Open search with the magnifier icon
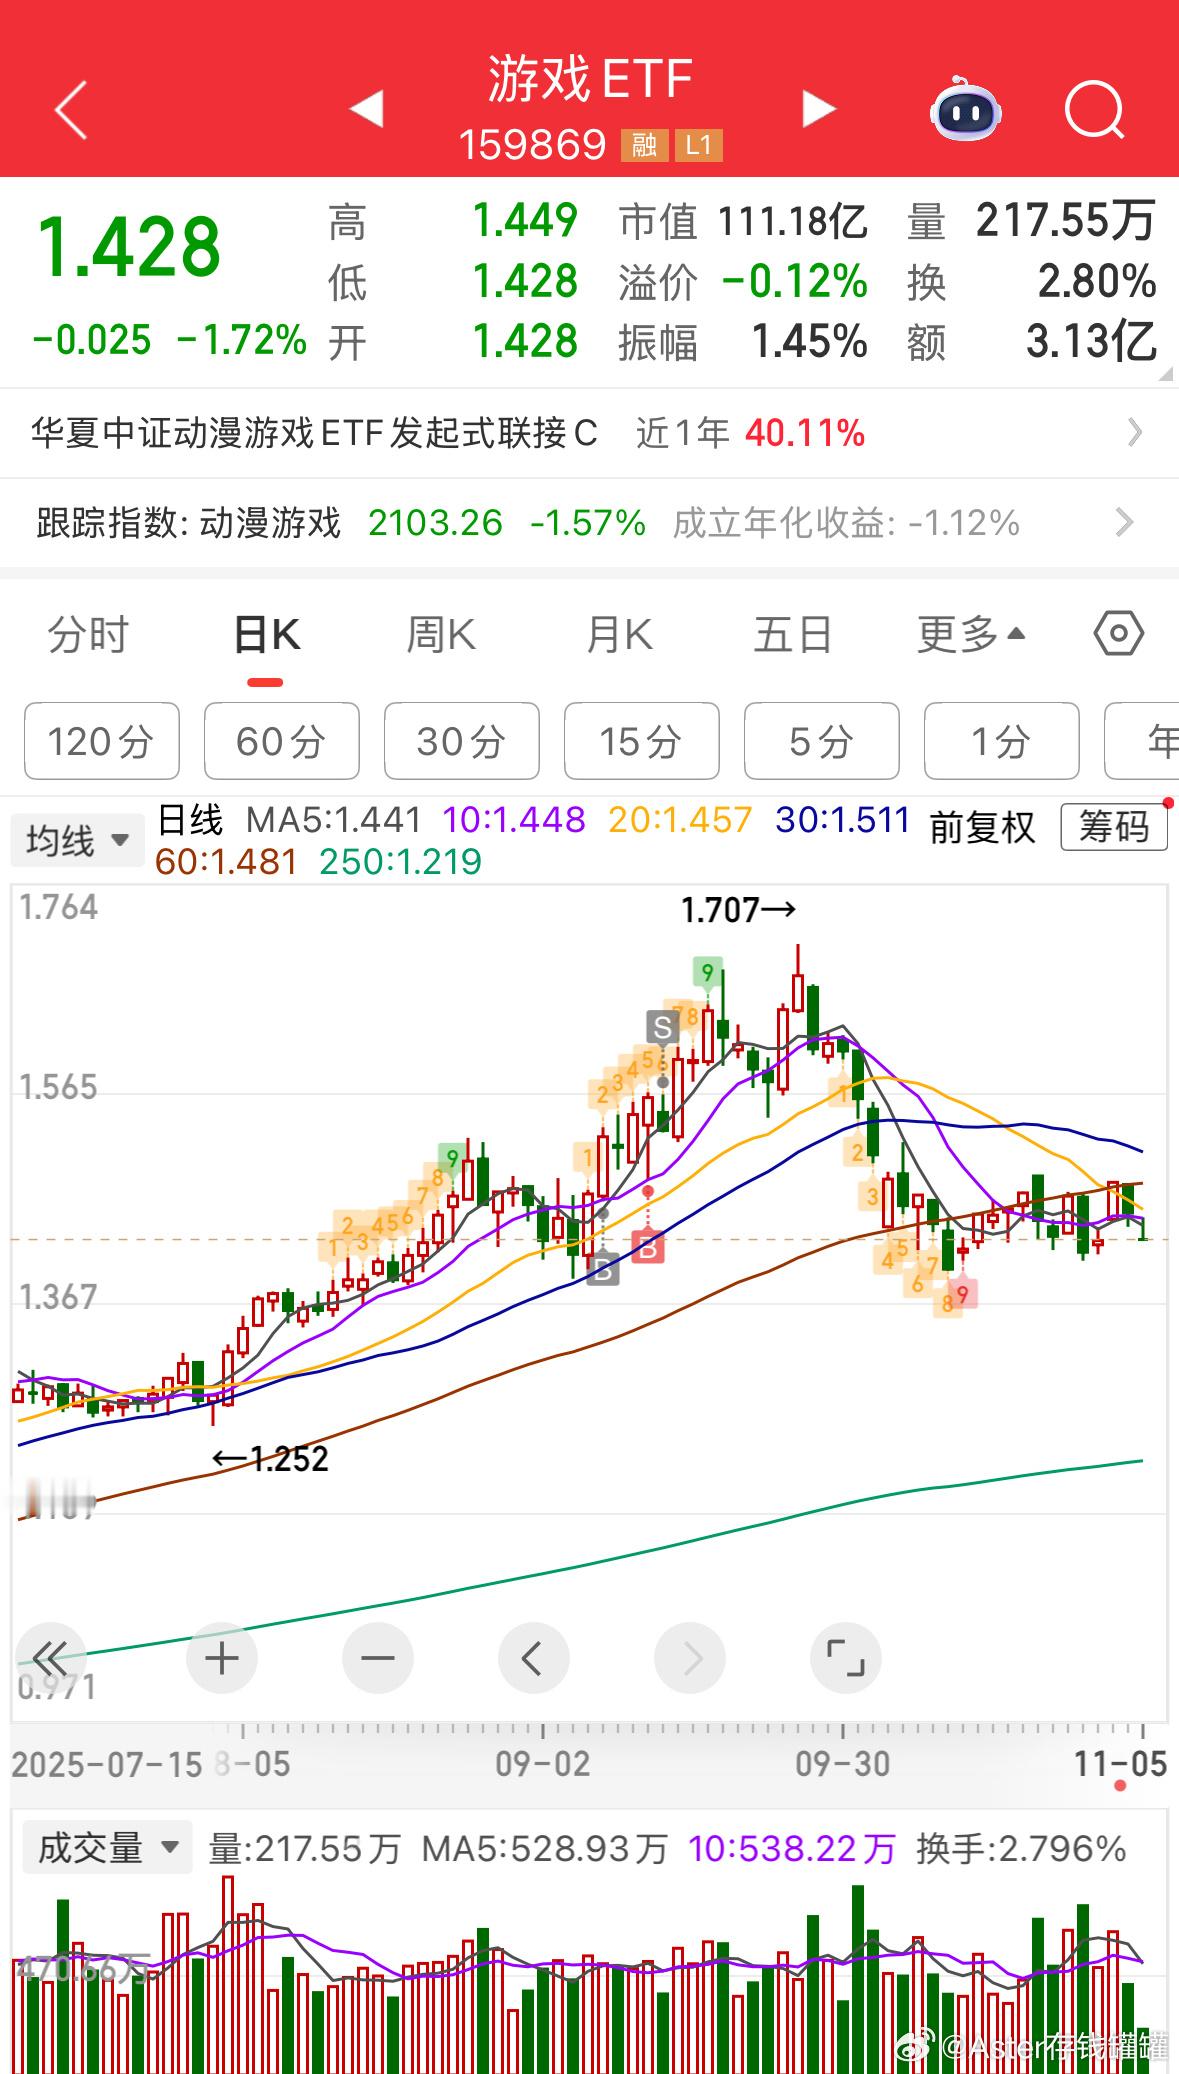The image size is (1179, 2074). (x=1095, y=109)
